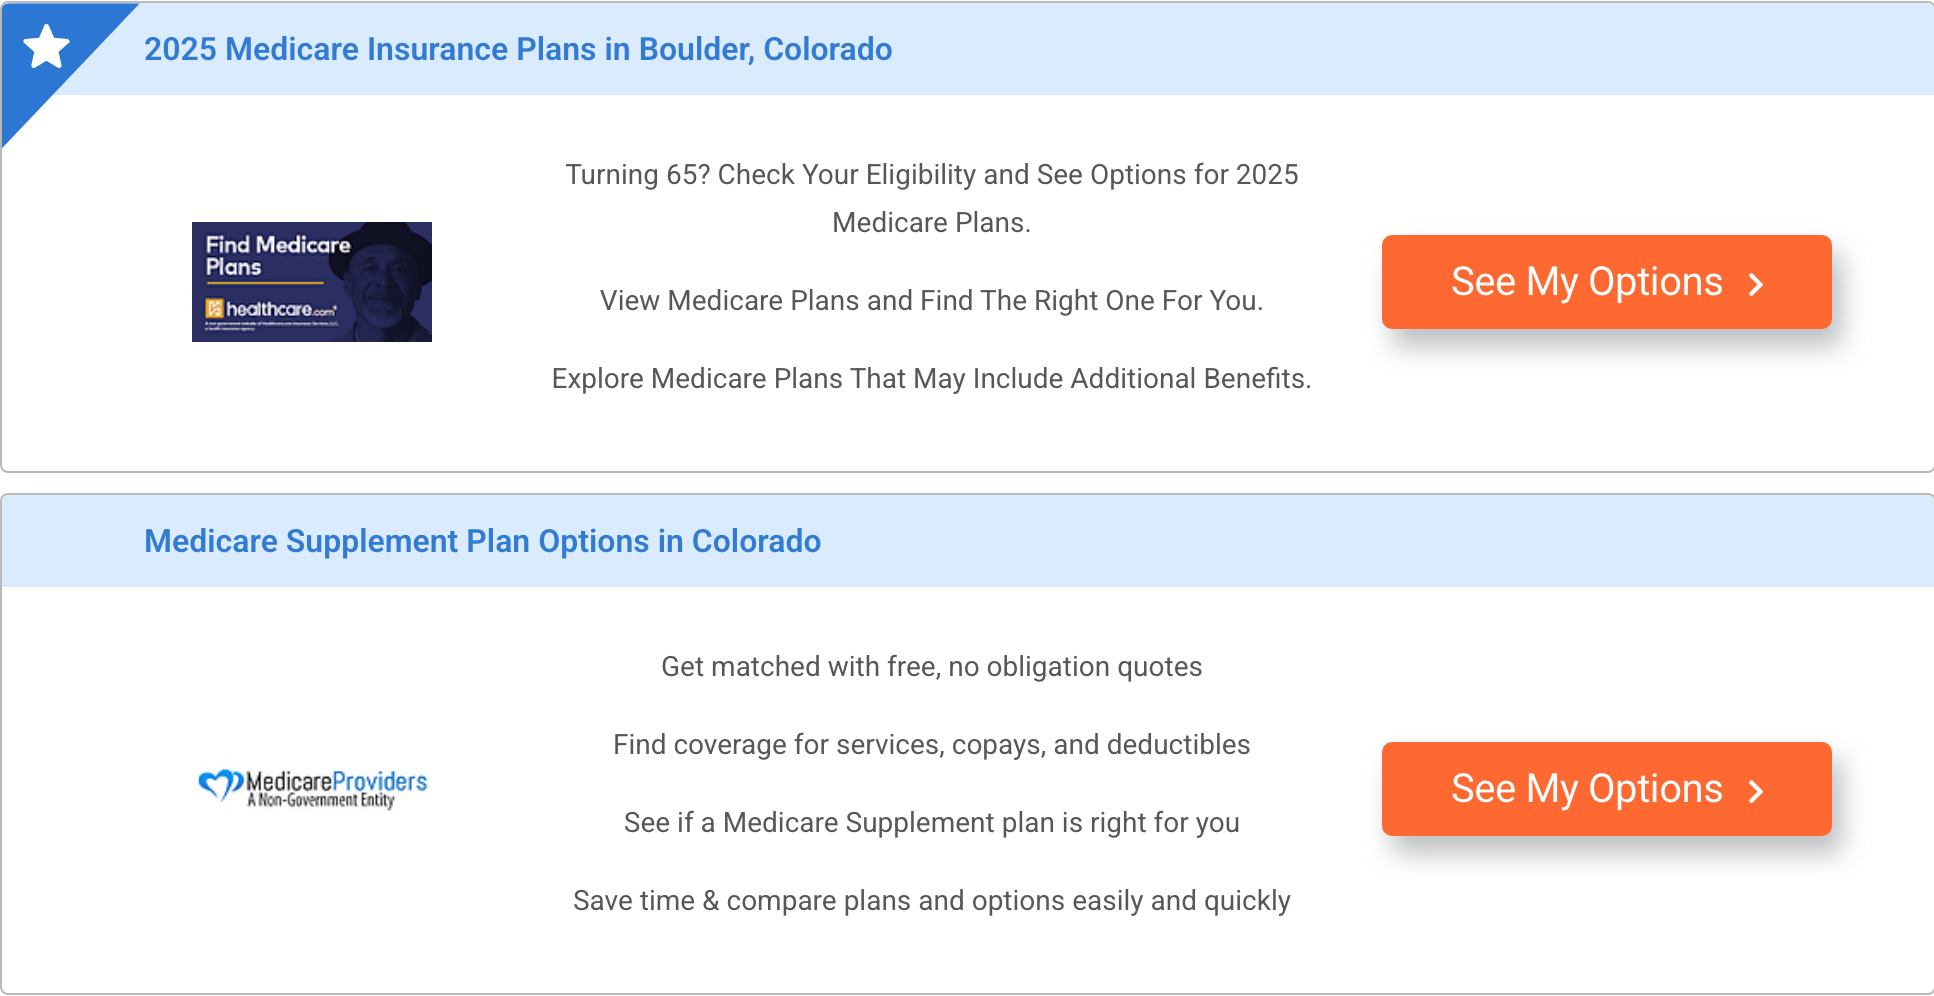Open the 2025 Medicare Insurance Plans heading link
The image size is (1934, 996).
[518, 49]
